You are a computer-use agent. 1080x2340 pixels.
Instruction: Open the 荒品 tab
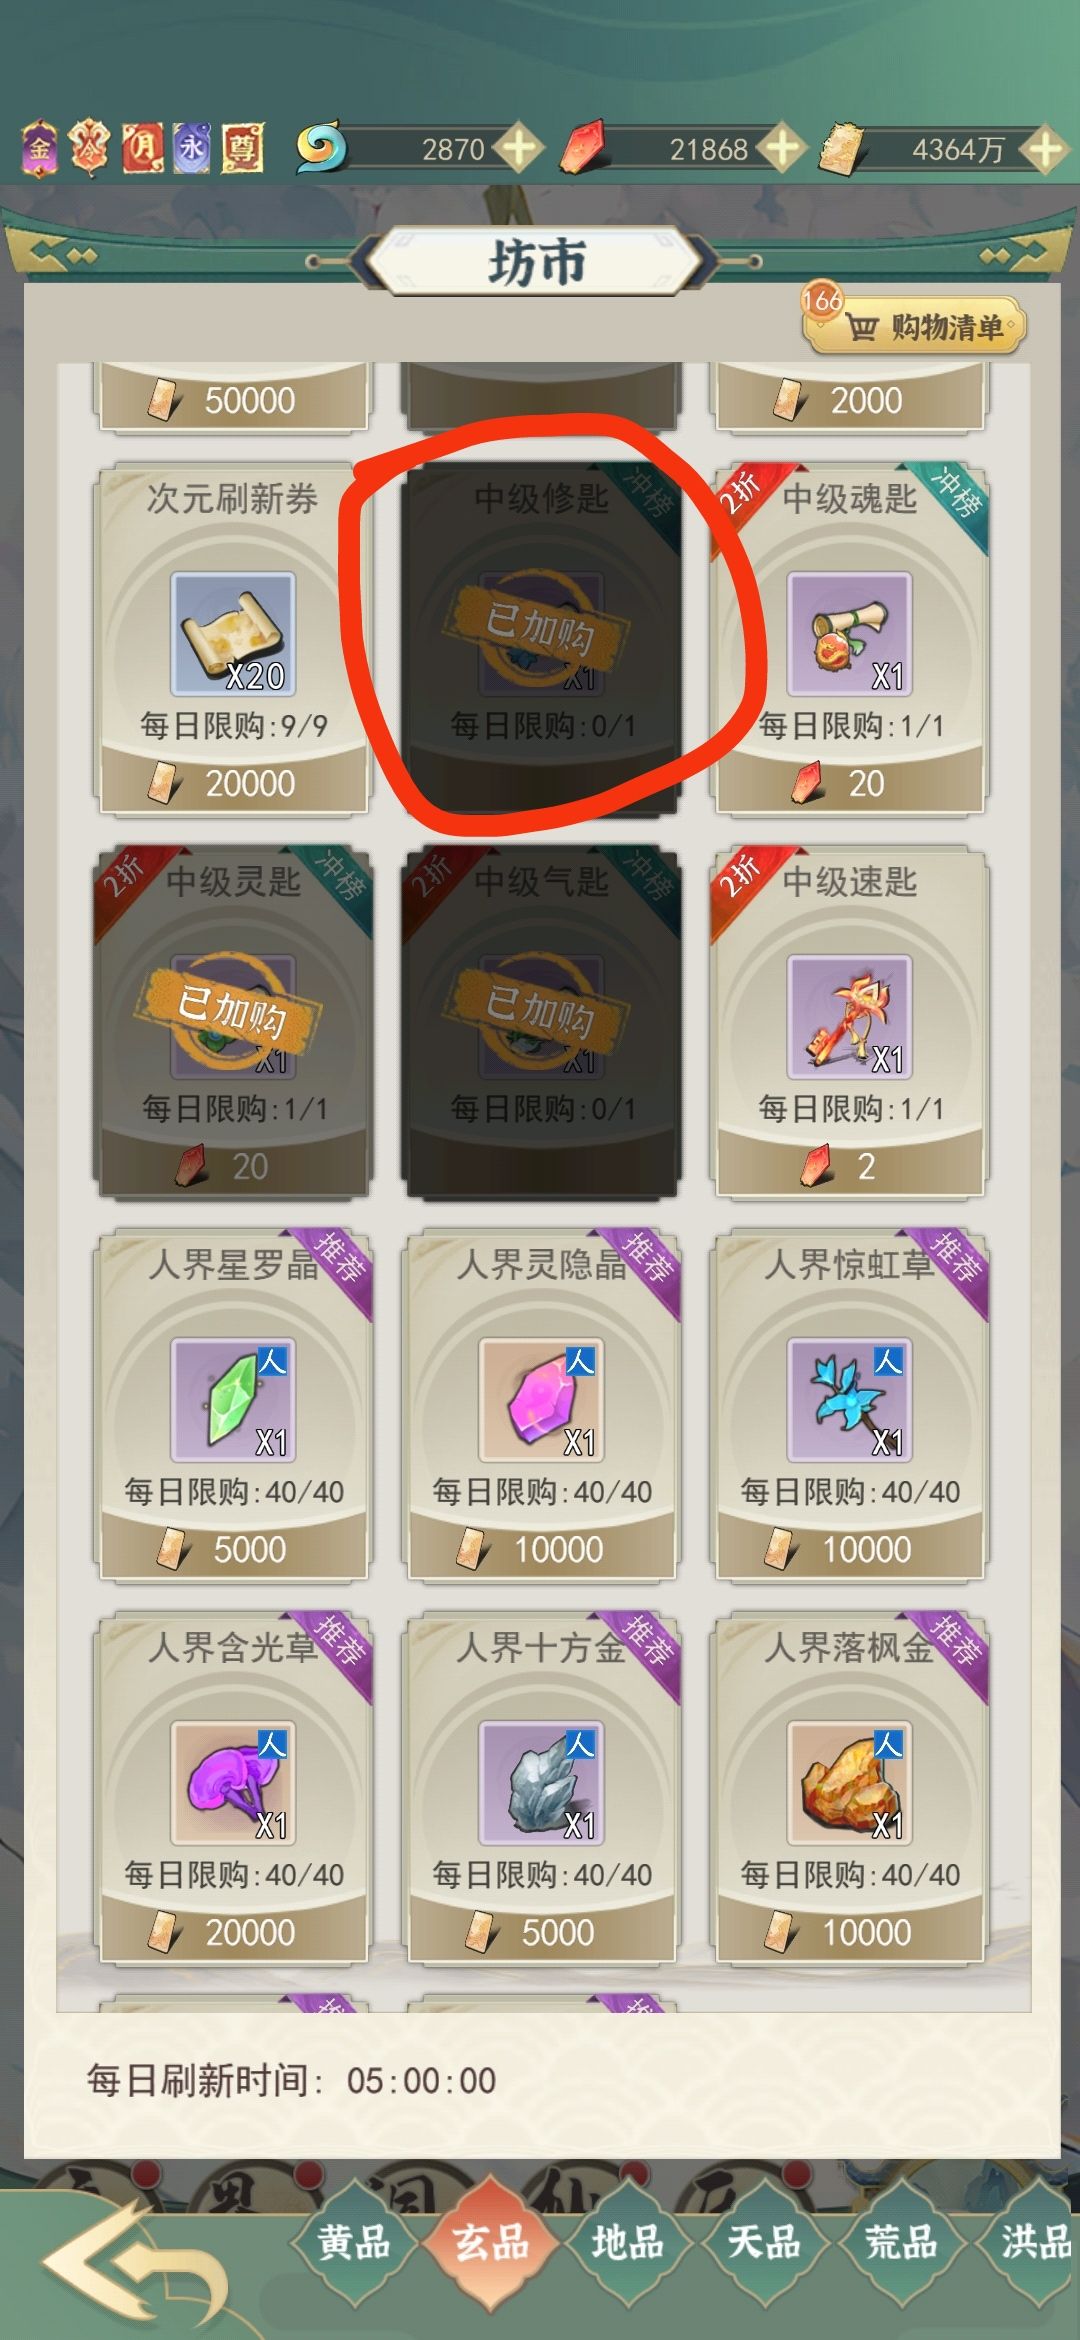[900, 2242]
